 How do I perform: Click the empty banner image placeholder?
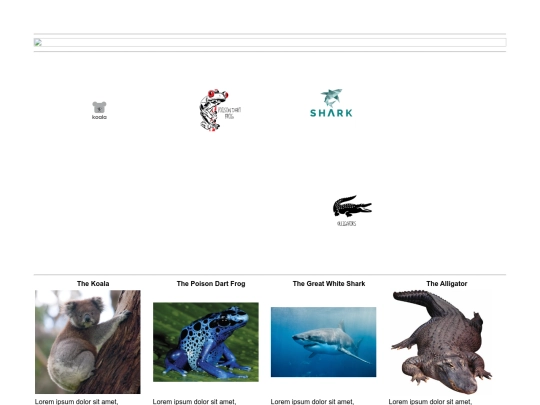click(270, 42)
